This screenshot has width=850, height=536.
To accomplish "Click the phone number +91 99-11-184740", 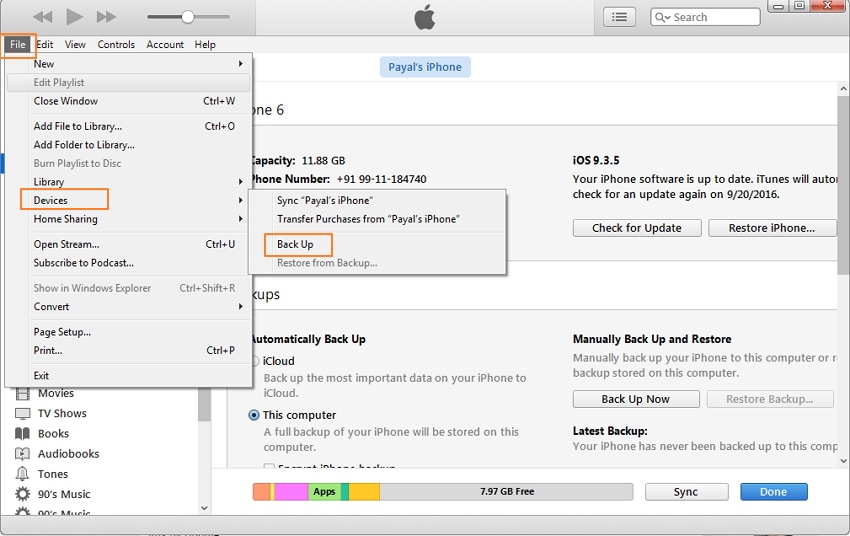I will 381,179.
